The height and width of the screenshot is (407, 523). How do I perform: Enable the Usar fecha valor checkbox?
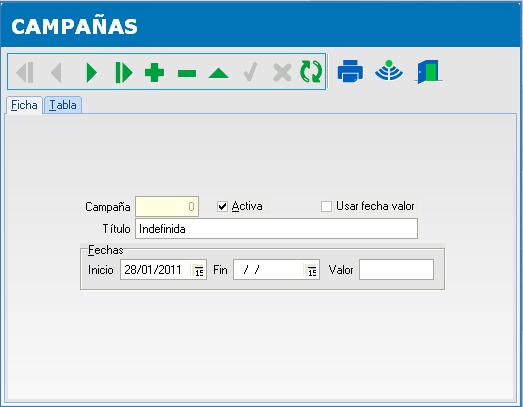pyautogui.click(x=326, y=206)
